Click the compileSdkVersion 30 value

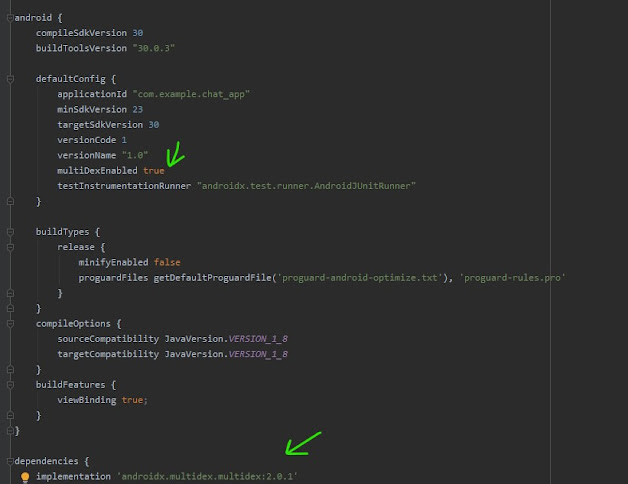[138, 33]
